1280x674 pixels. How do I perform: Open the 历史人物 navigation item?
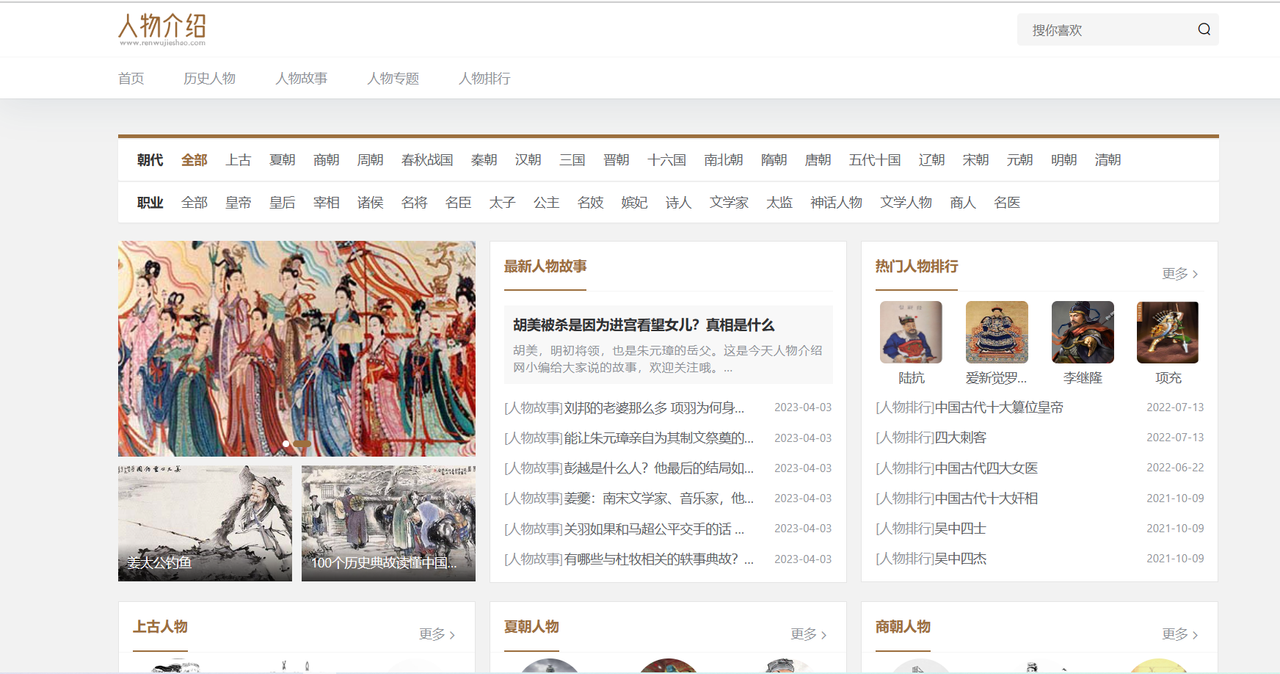(209, 78)
